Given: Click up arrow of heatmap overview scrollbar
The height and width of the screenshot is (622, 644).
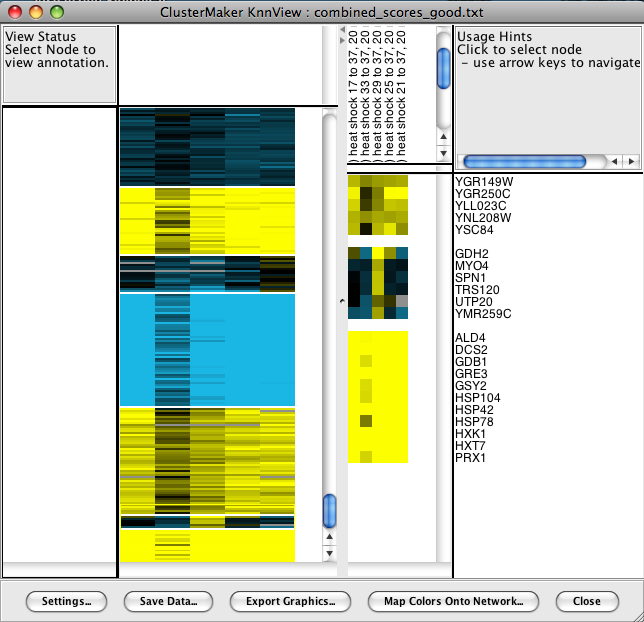Looking at the screenshot, I should 330,536.
